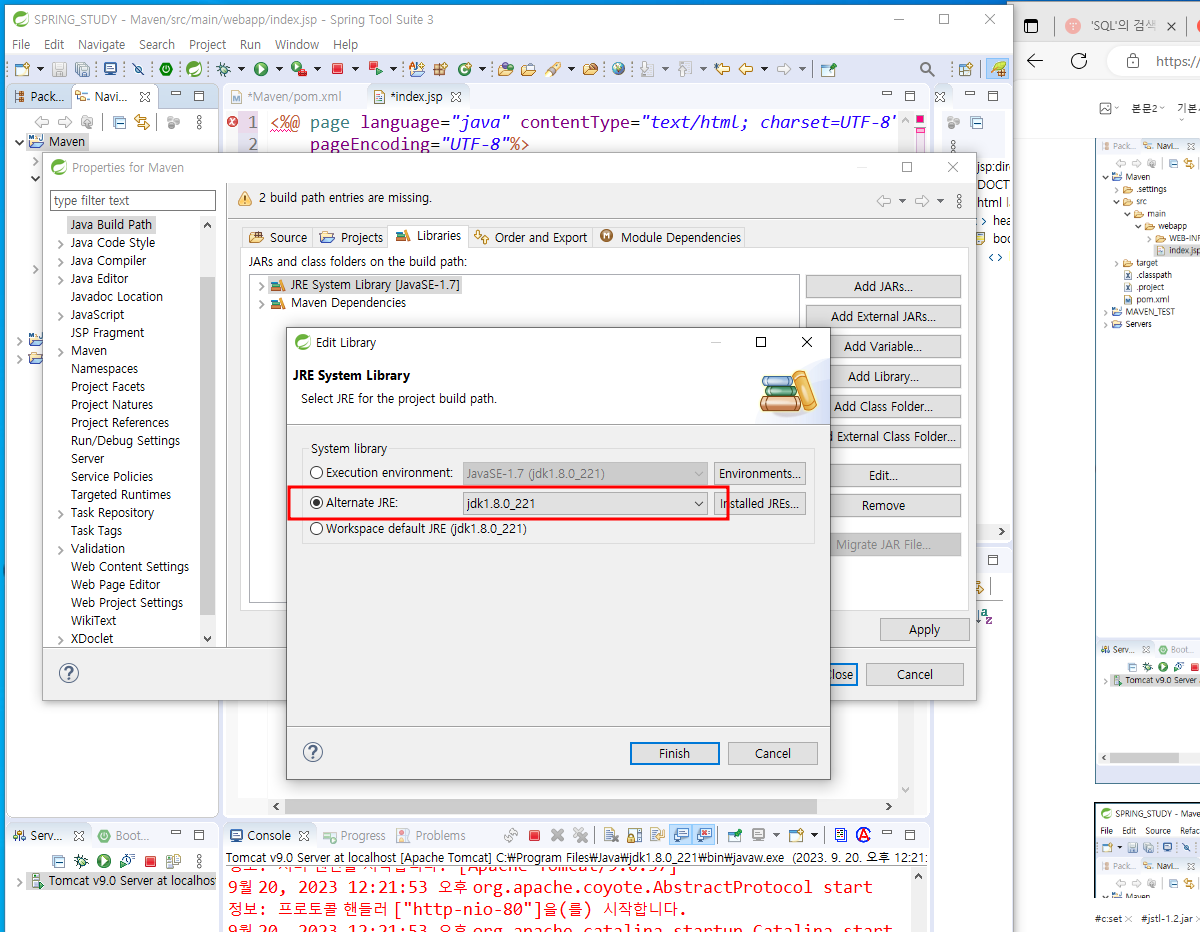This screenshot has height=932, width=1200.
Task: Select the Execution environment radio button
Action: (x=317, y=472)
